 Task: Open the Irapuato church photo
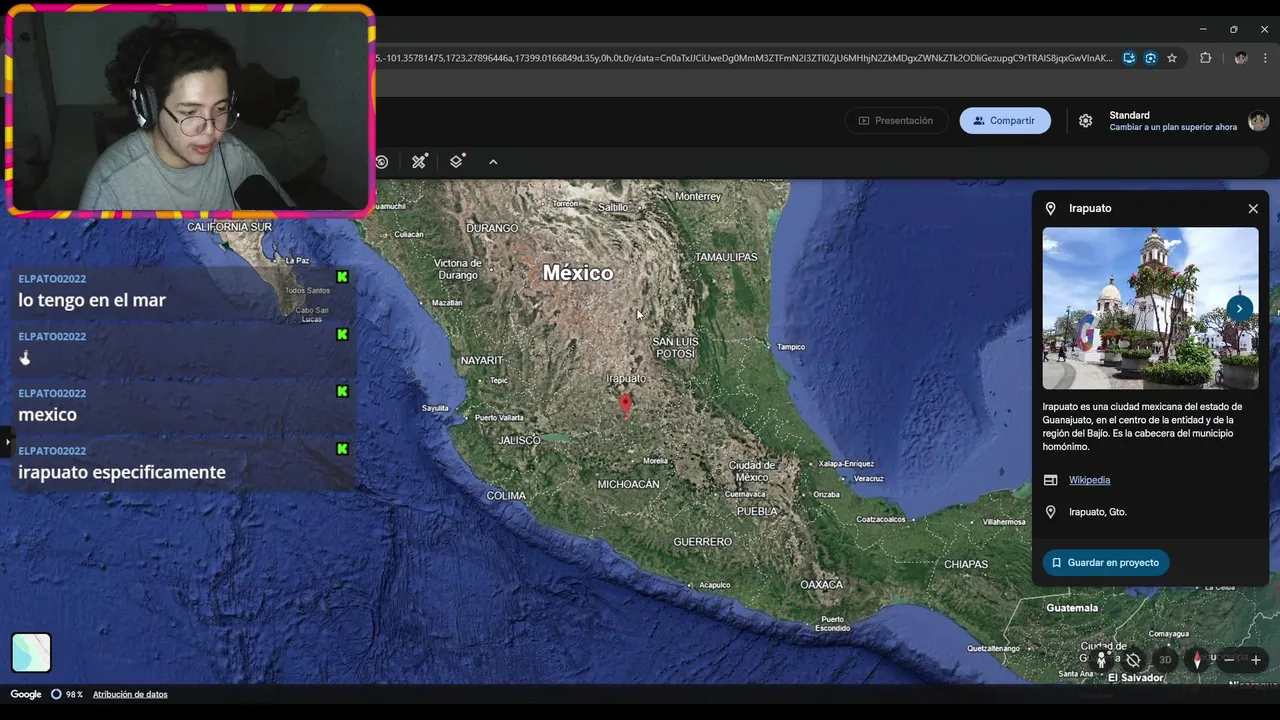click(x=1150, y=308)
